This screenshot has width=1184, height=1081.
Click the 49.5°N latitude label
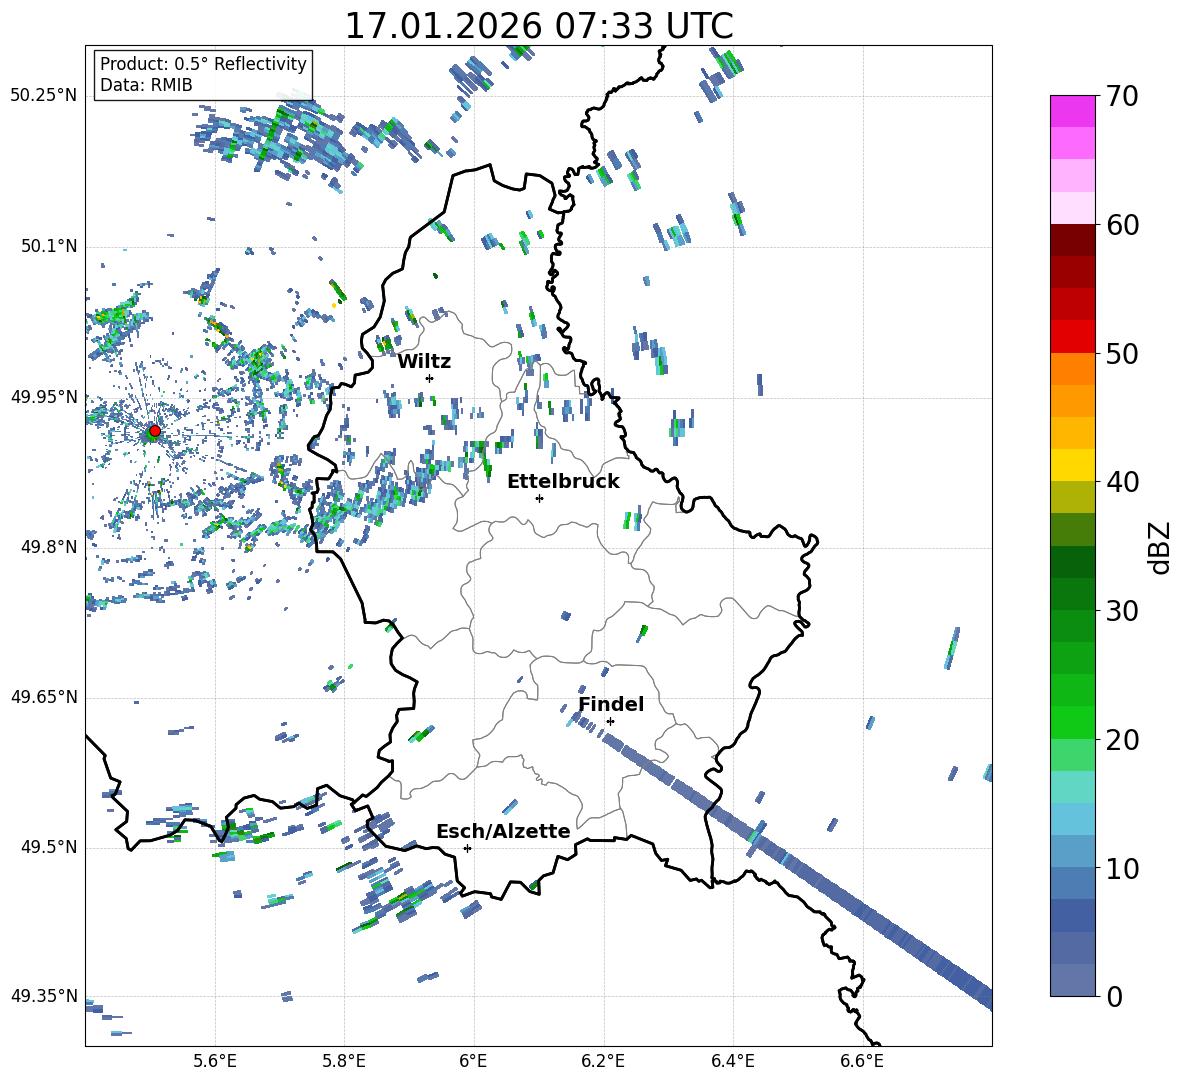(48, 847)
